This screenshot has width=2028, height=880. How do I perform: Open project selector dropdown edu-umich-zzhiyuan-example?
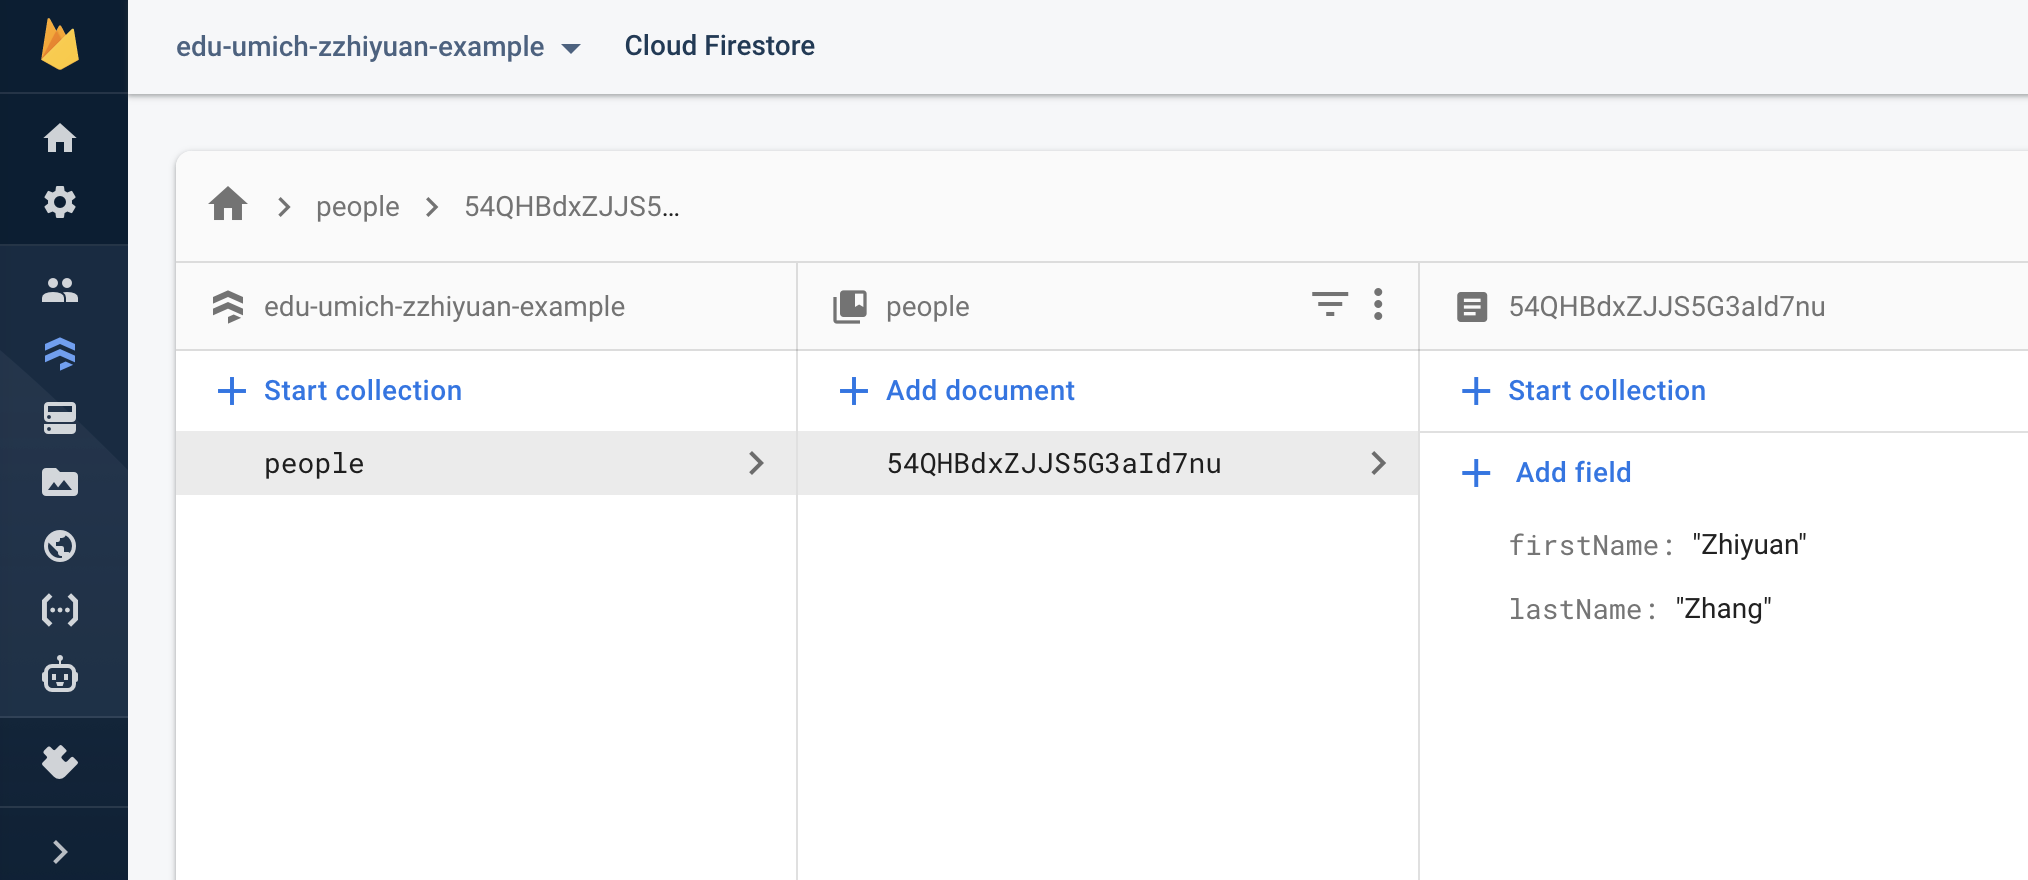point(378,47)
